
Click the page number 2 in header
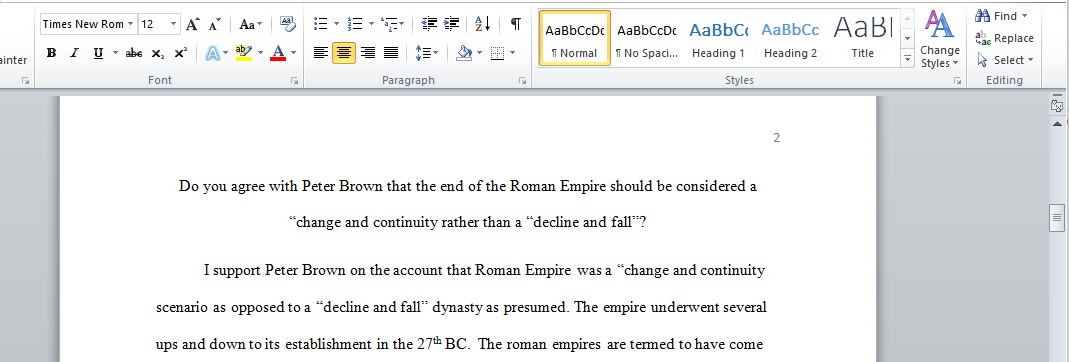coord(777,138)
